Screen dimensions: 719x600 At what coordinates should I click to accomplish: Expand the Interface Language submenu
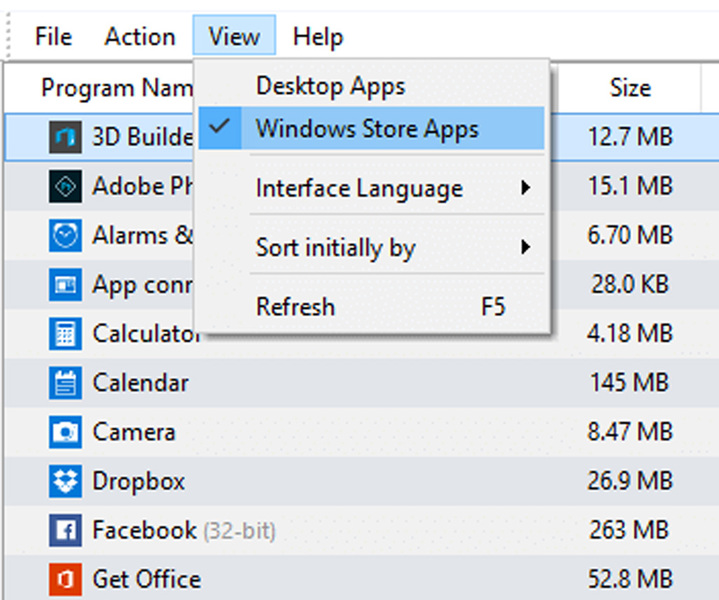[371, 188]
